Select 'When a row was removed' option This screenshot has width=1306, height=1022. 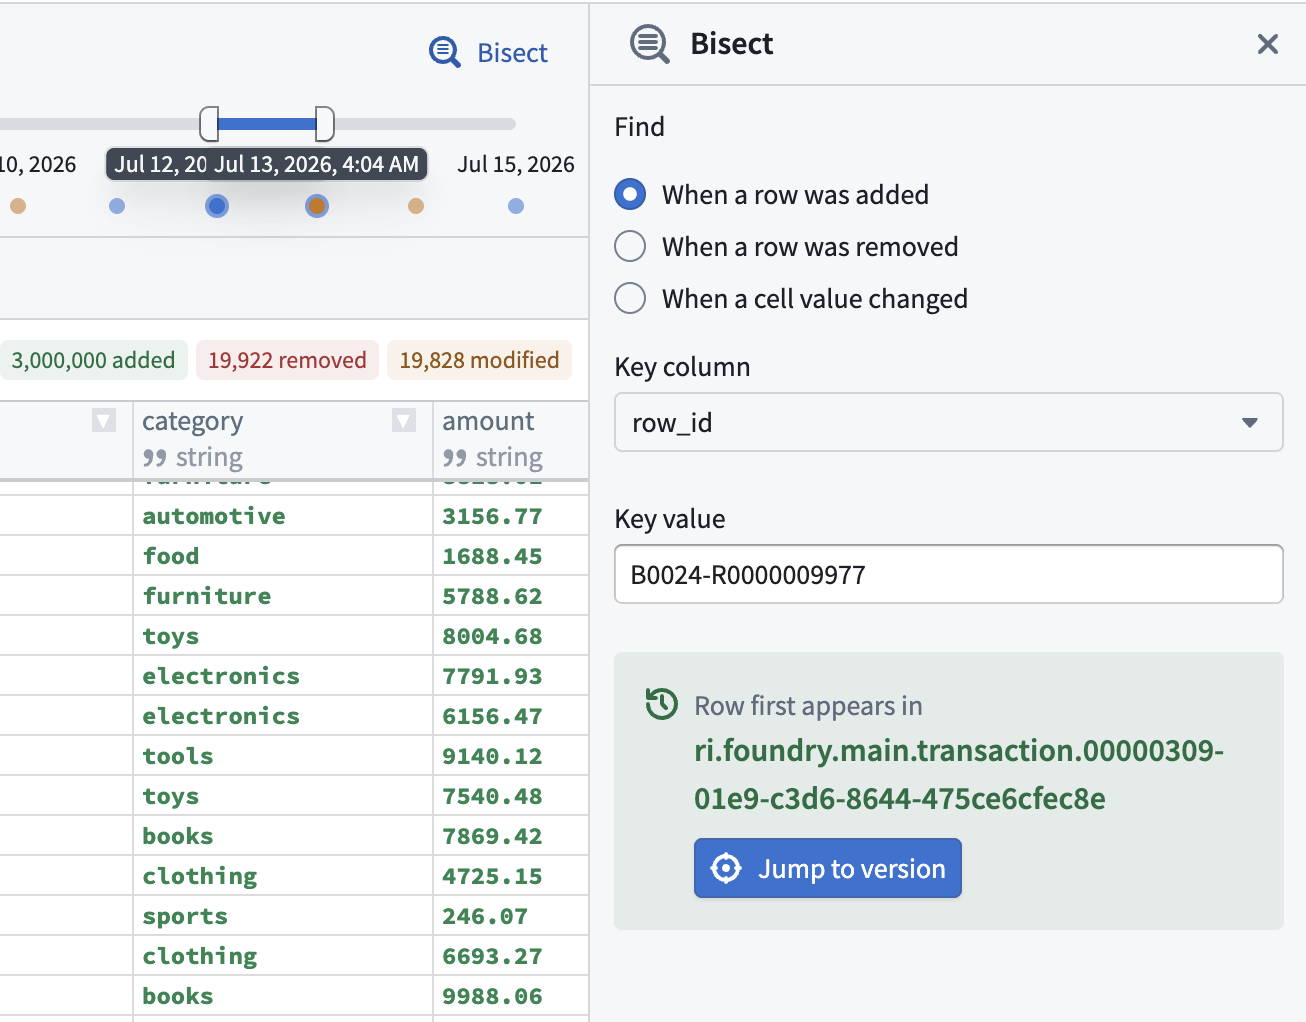click(630, 246)
